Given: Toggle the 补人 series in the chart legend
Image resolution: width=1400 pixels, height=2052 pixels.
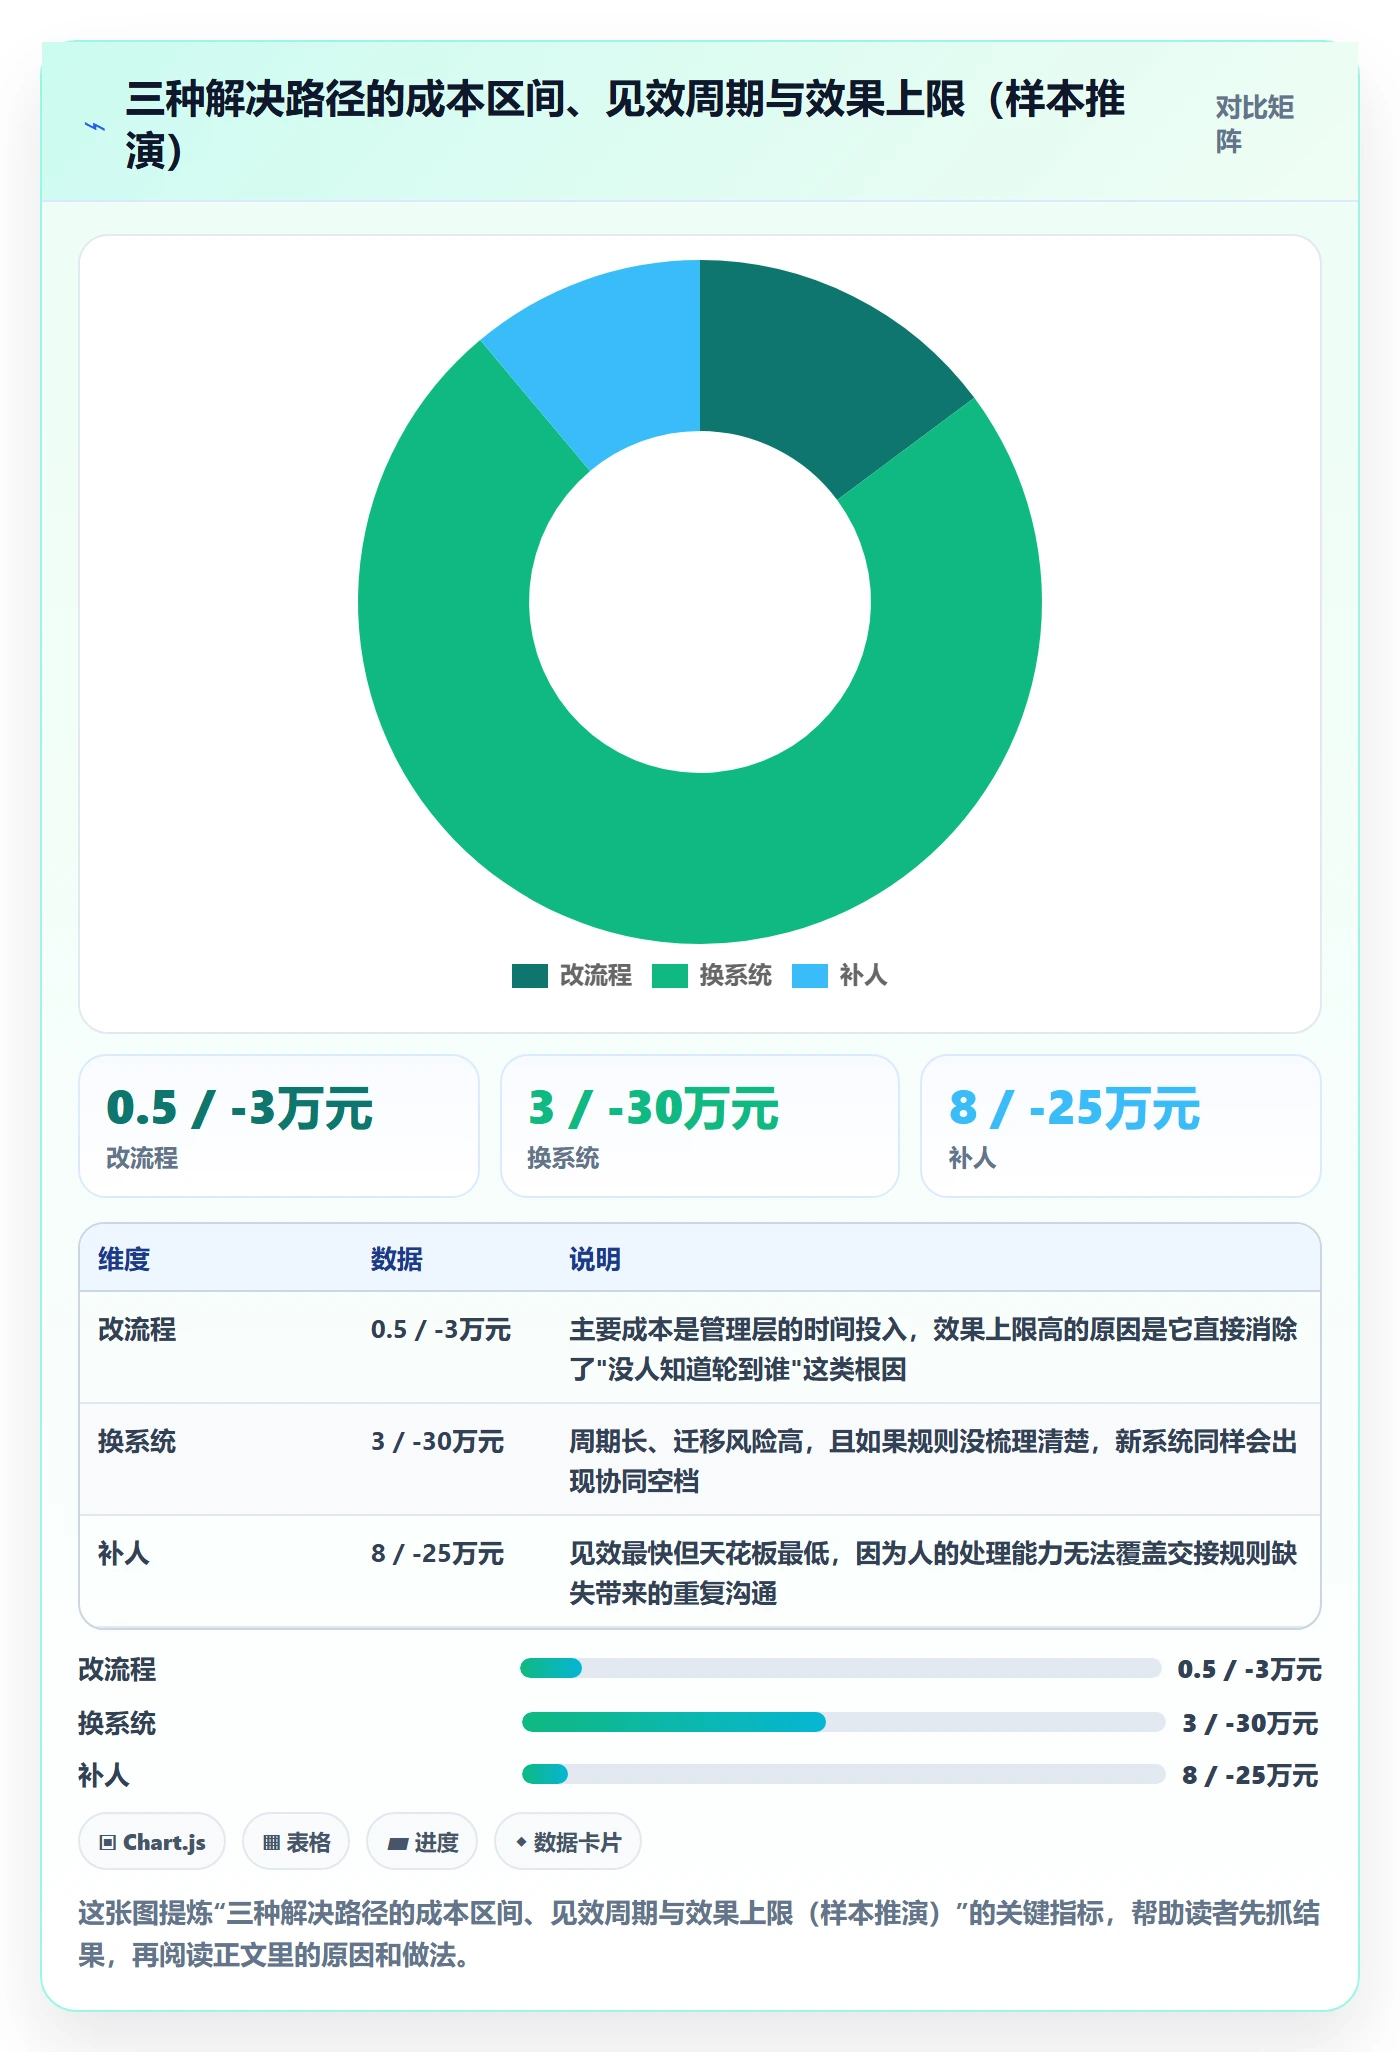Looking at the screenshot, I should coord(839,975).
